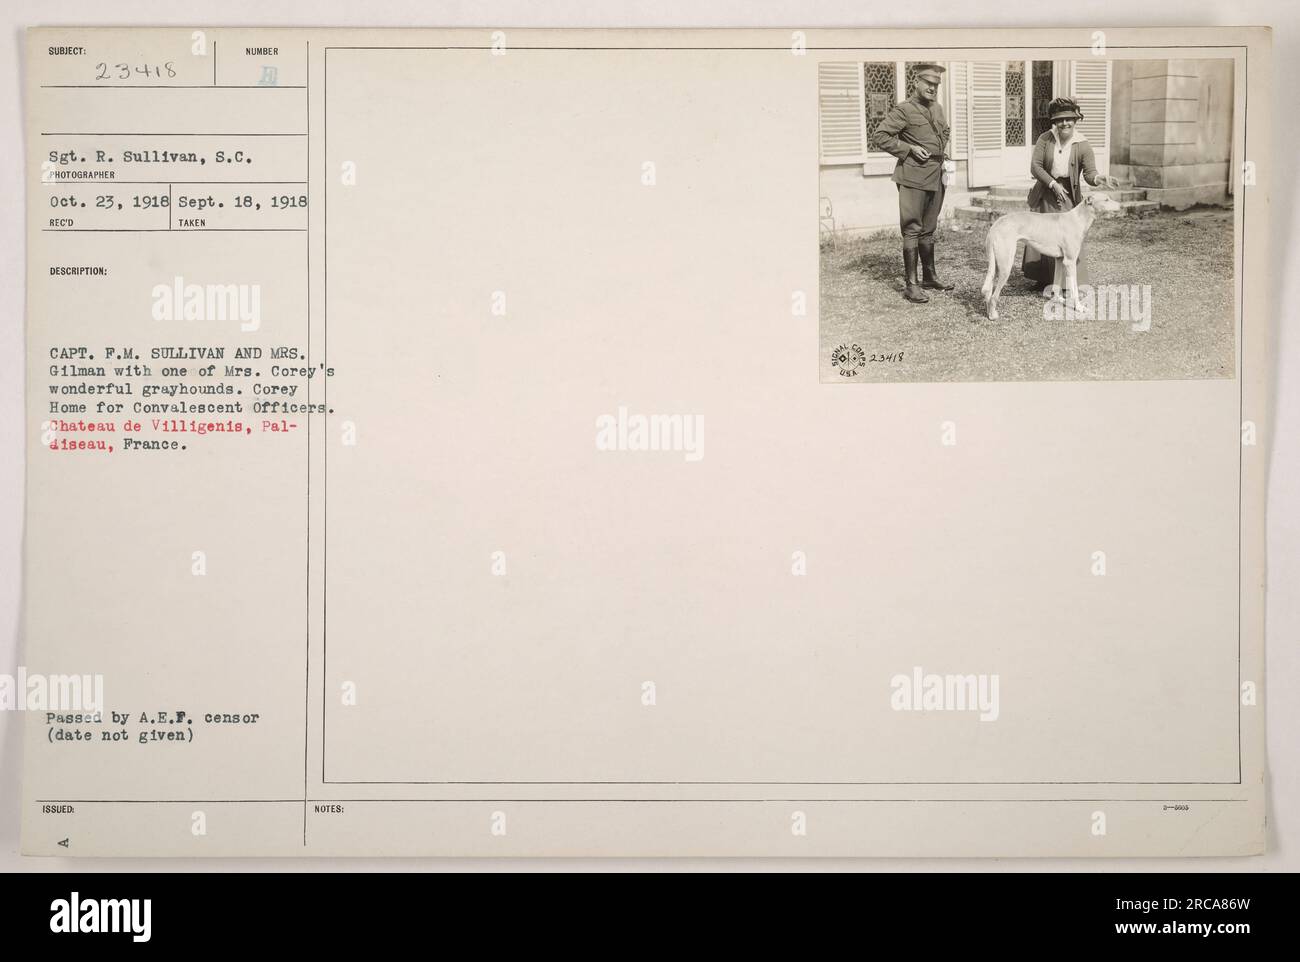Click the greyhound dog in photo
Screen dimensions: 1300x962
tap(1035, 256)
